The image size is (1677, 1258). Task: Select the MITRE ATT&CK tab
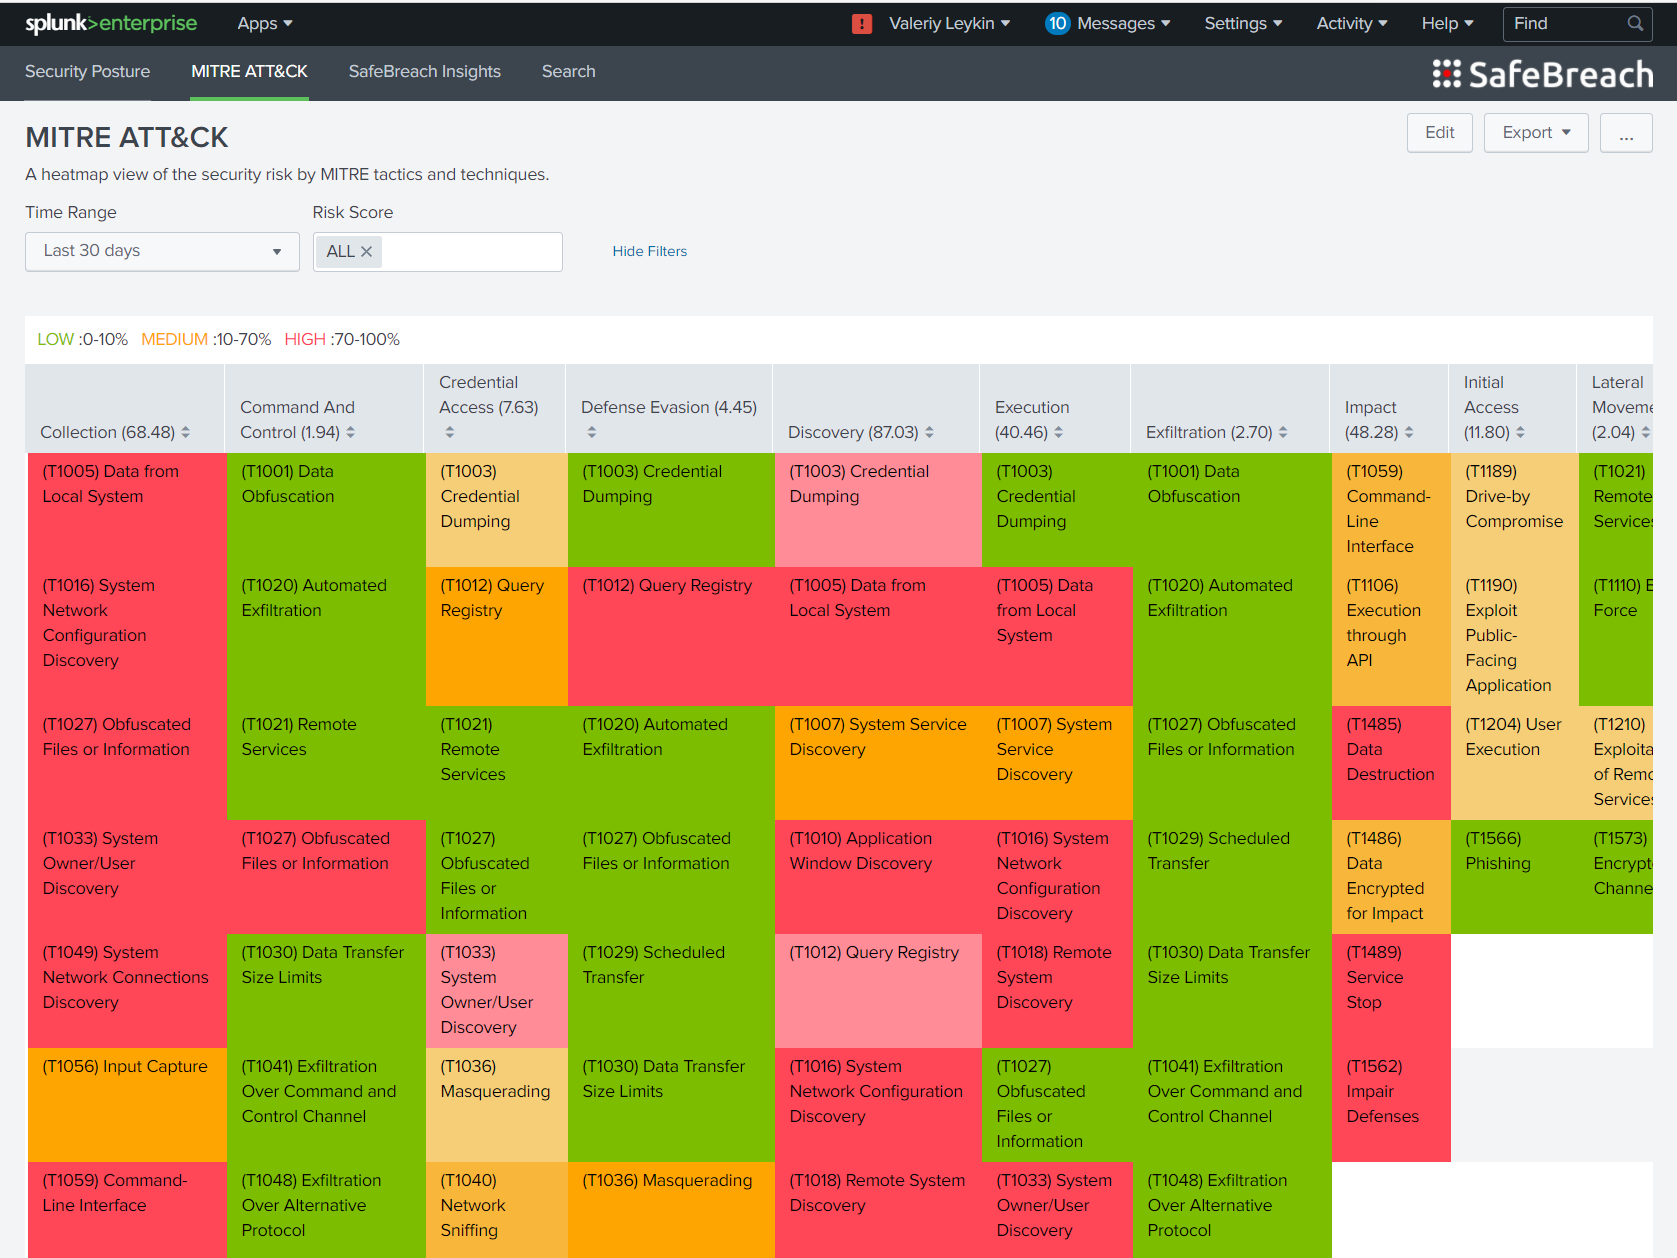(x=249, y=72)
